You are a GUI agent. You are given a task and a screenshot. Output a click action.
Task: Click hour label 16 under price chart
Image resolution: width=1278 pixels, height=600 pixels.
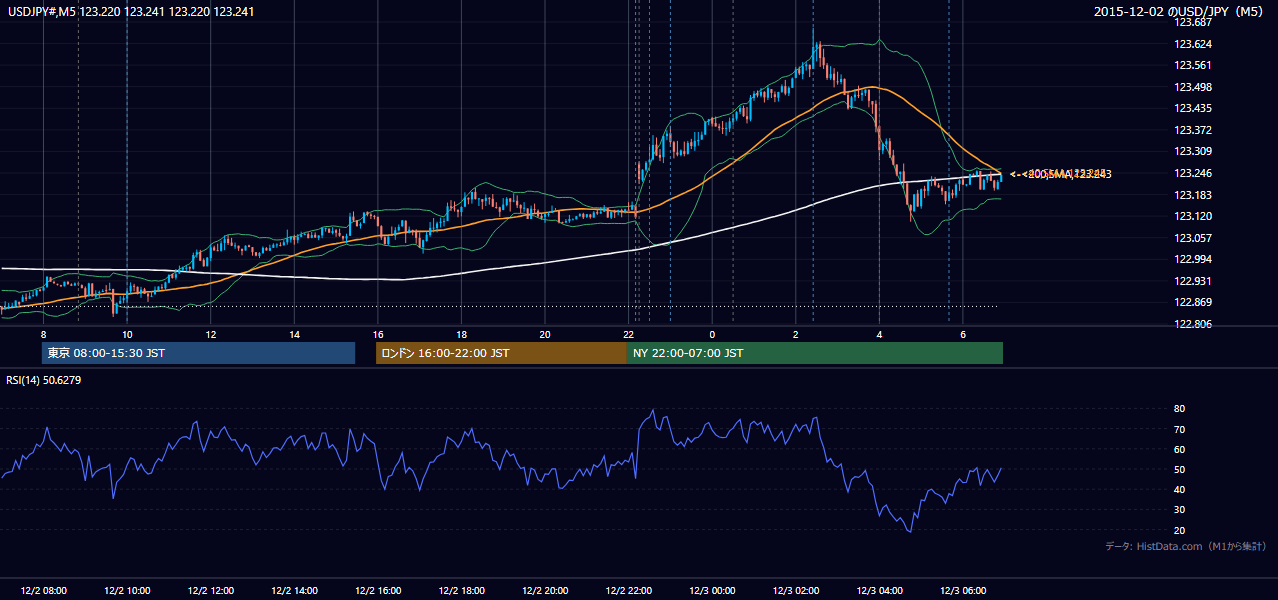coord(378,334)
